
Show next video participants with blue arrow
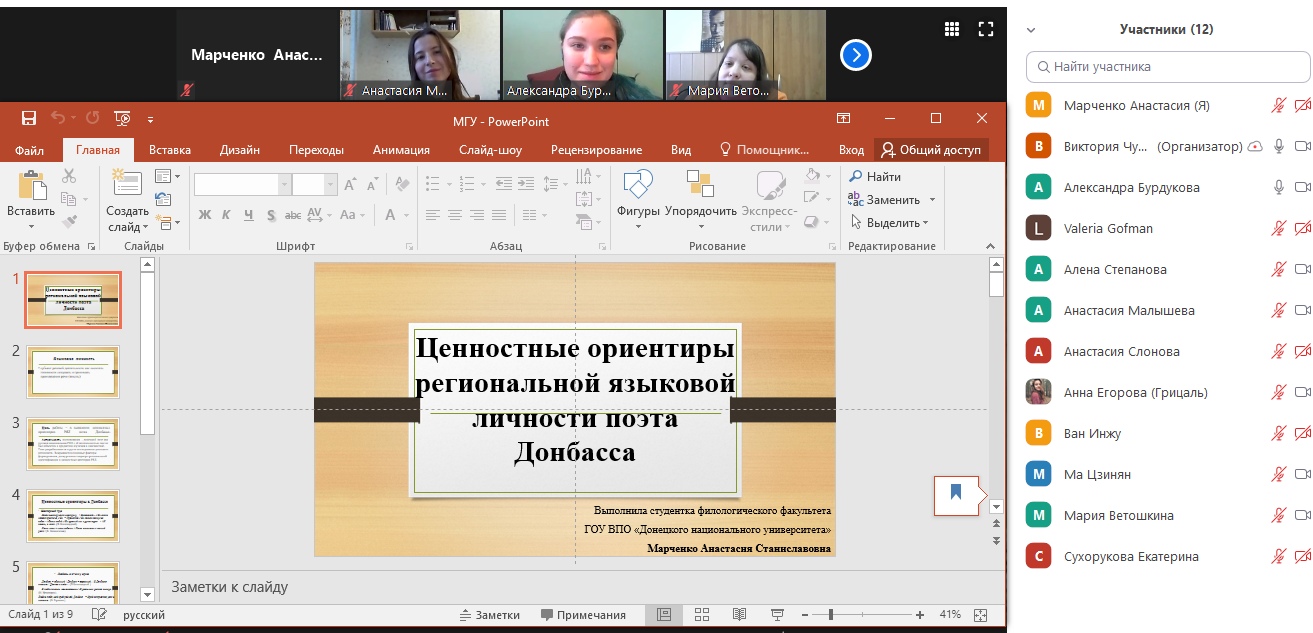click(856, 54)
